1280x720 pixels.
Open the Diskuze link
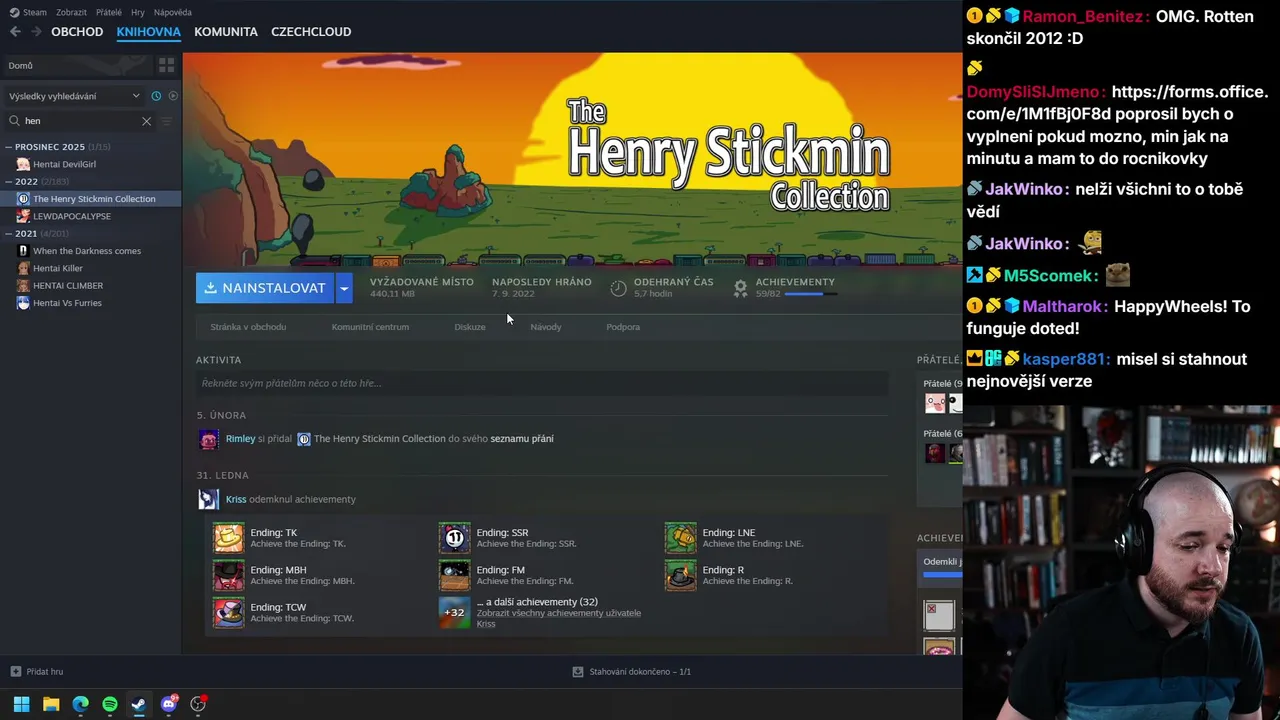(x=470, y=327)
